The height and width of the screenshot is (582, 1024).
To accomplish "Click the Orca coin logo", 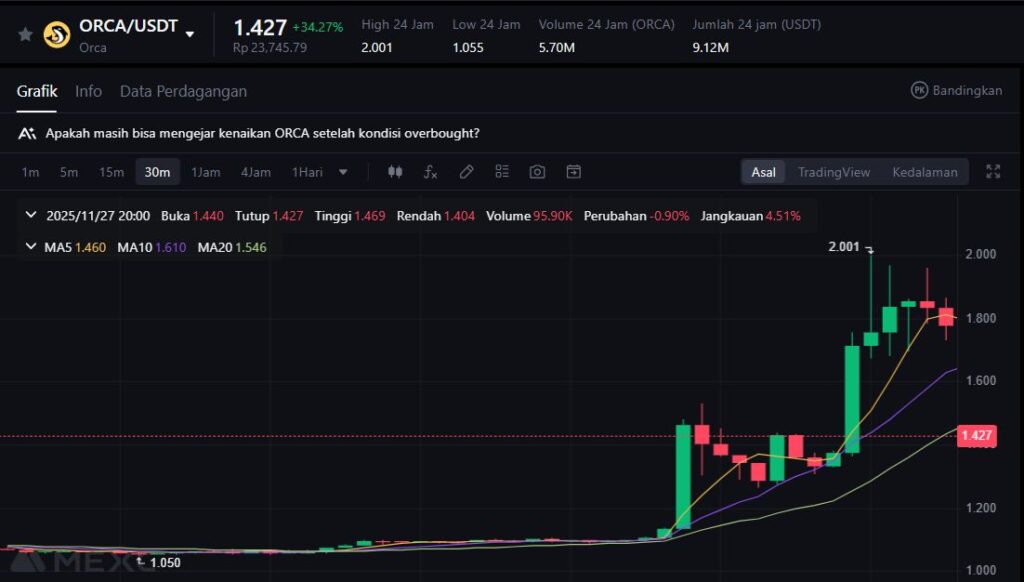I will [x=57, y=34].
